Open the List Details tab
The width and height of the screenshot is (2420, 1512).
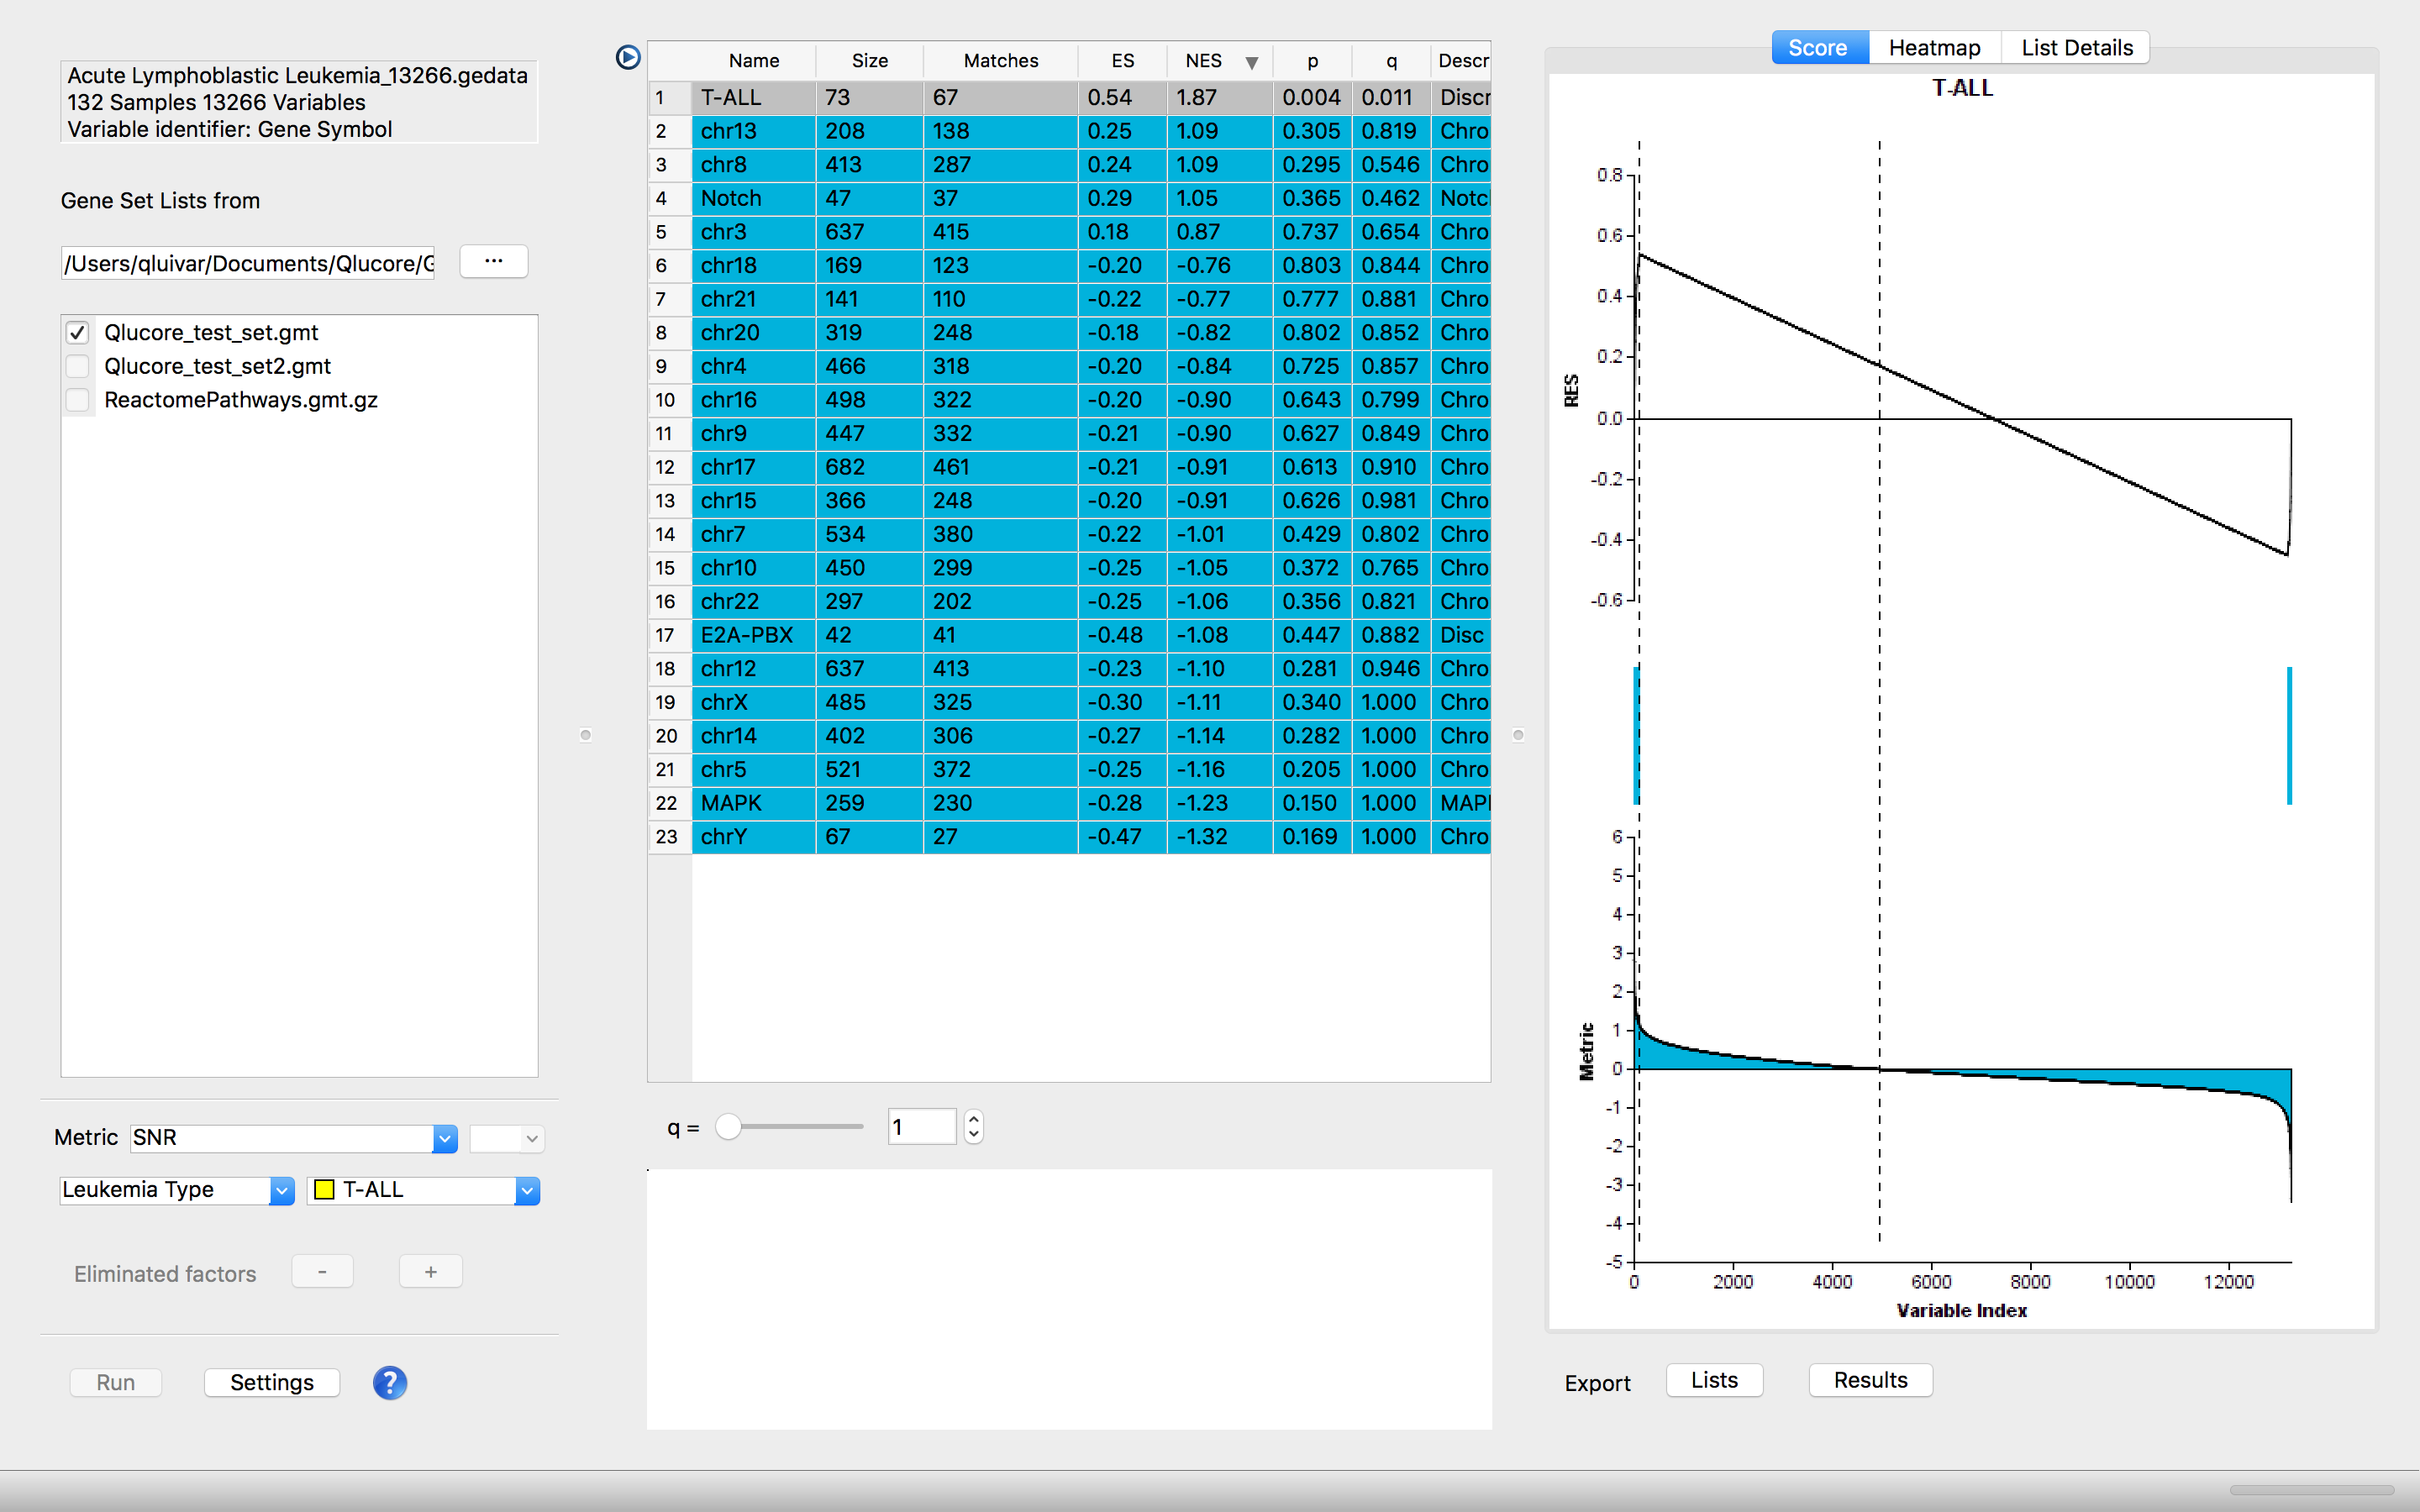[x=2076, y=47]
